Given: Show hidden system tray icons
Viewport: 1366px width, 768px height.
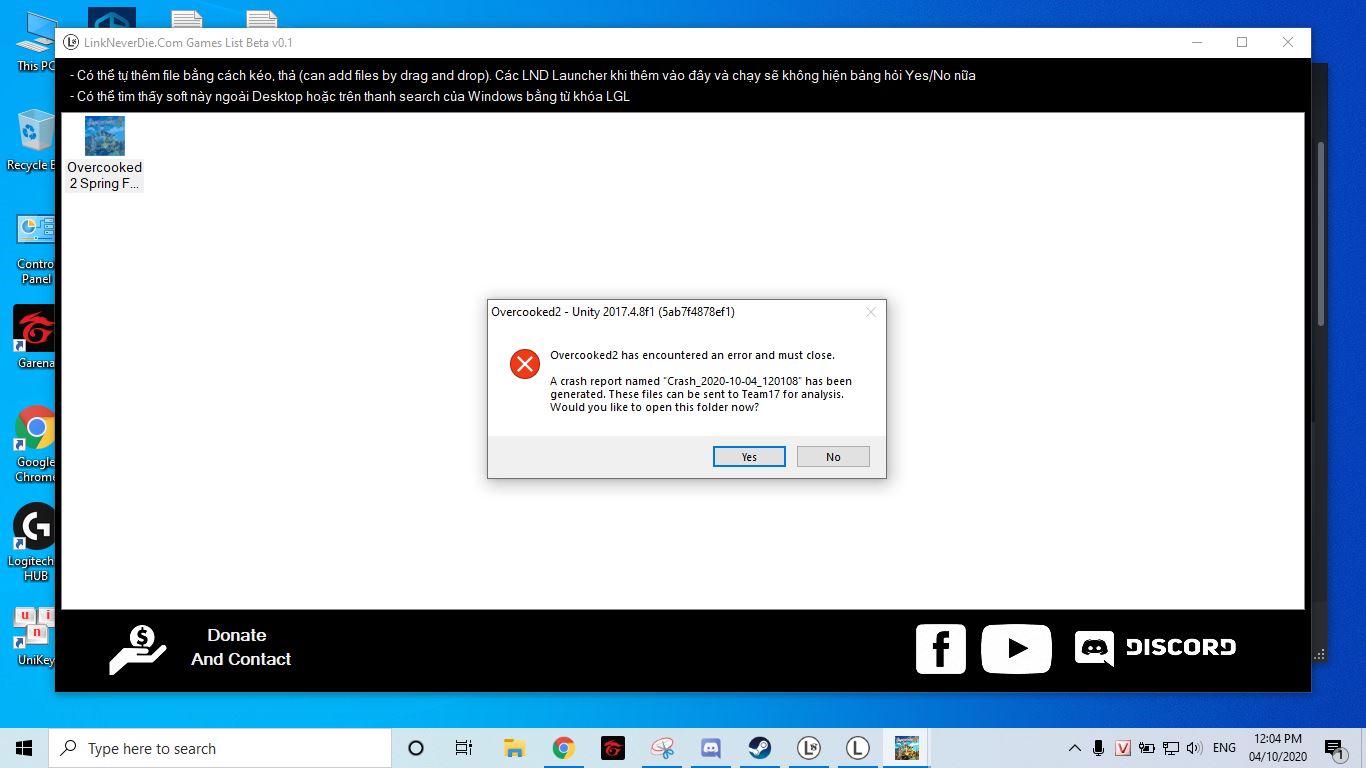Looking at the screenshot, I should pos(1075,748).
